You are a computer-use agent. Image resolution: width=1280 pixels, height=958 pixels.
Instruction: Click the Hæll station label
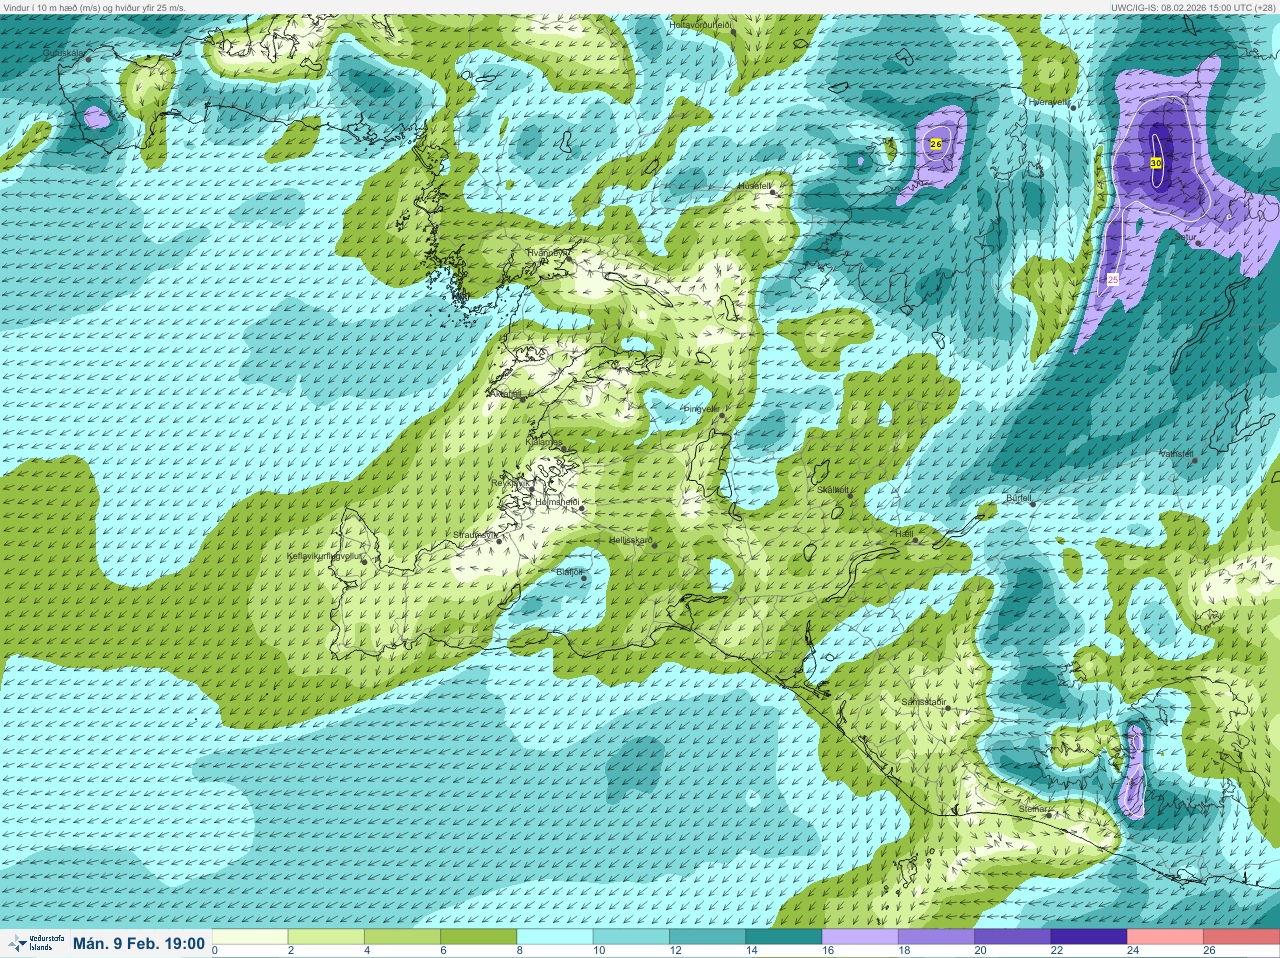tap(904, 534)
